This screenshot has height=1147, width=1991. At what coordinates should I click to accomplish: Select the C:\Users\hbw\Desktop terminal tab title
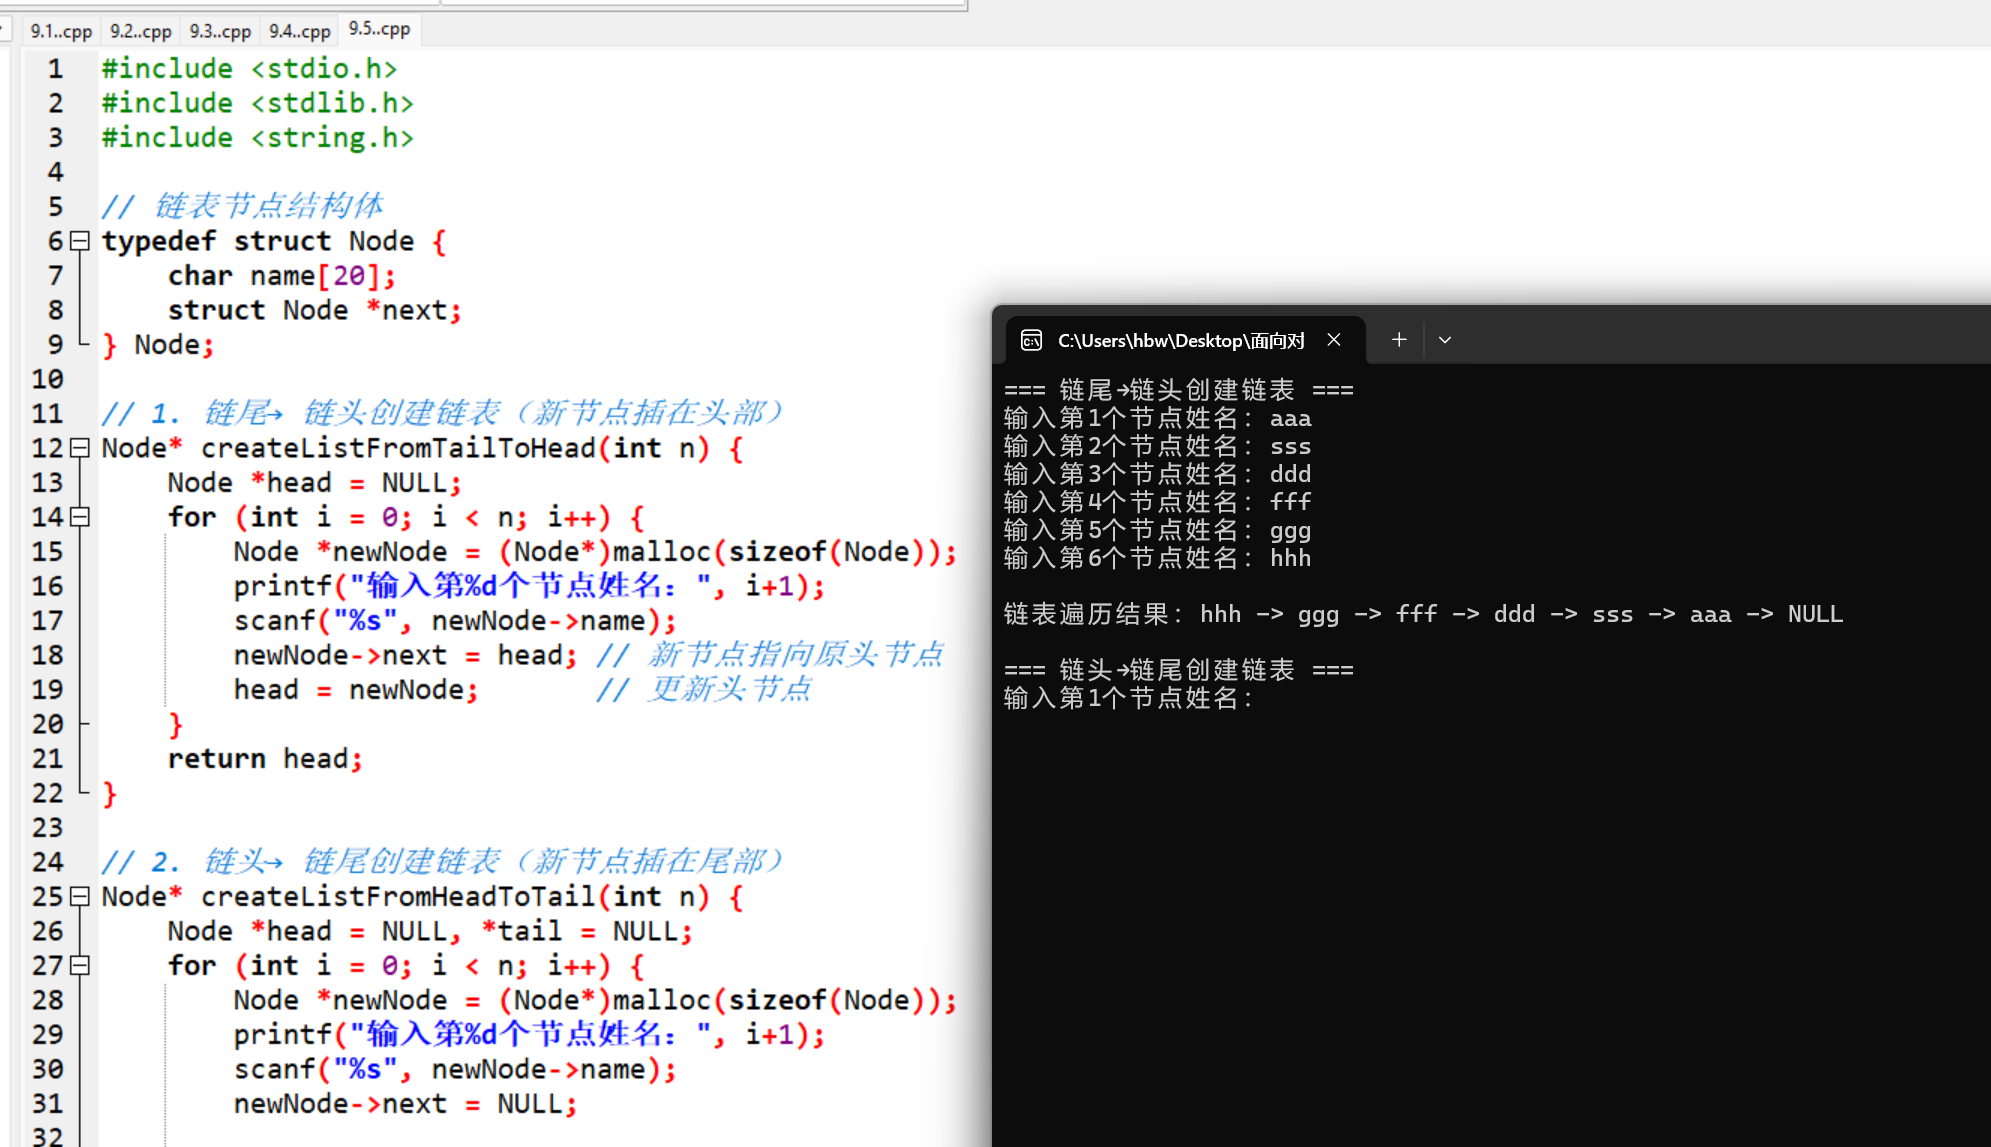pyautogui.click(x=1180, y=341)
